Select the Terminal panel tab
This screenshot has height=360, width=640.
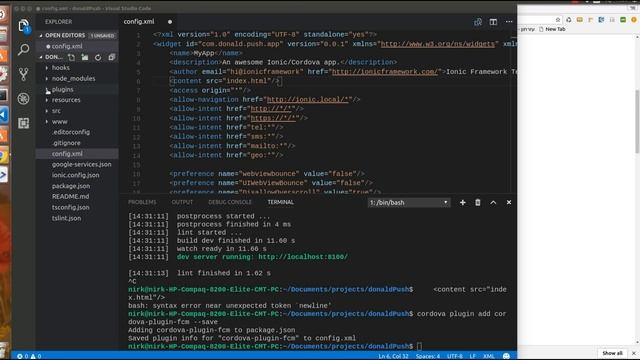pyautogui.click(x=280, y=202)
